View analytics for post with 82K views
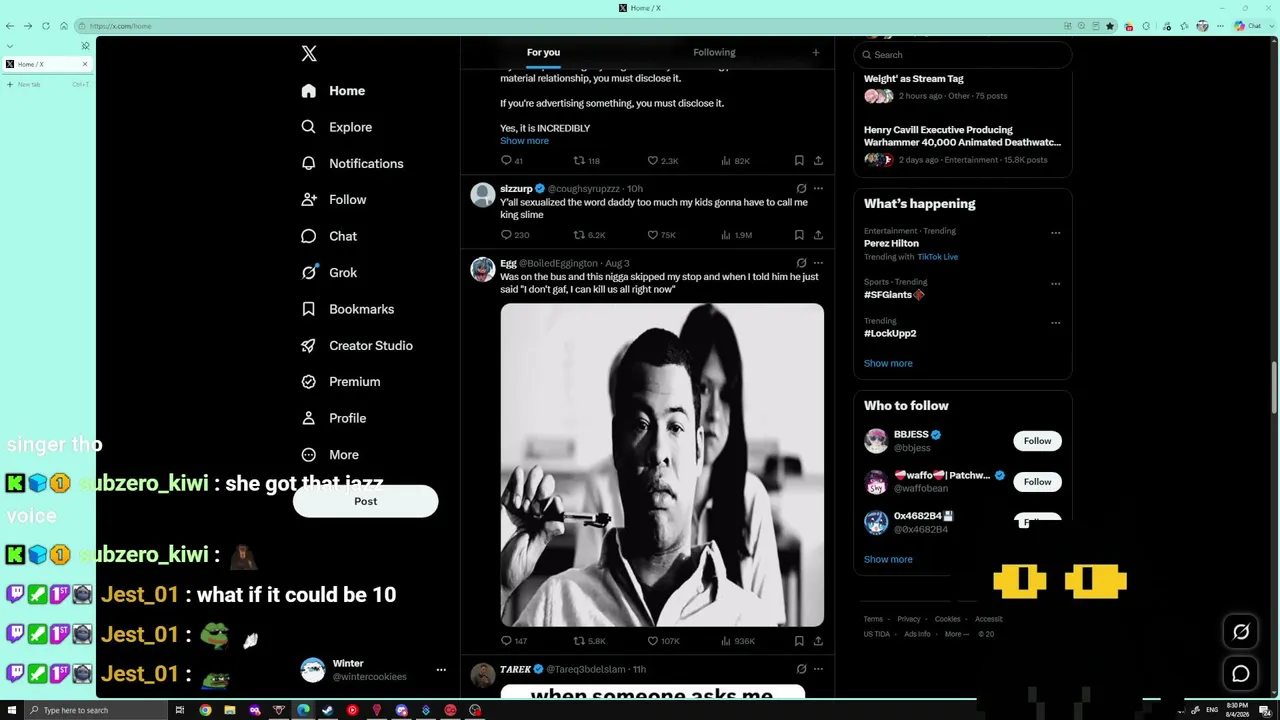 pyautogui.click(x=735, y=161)
